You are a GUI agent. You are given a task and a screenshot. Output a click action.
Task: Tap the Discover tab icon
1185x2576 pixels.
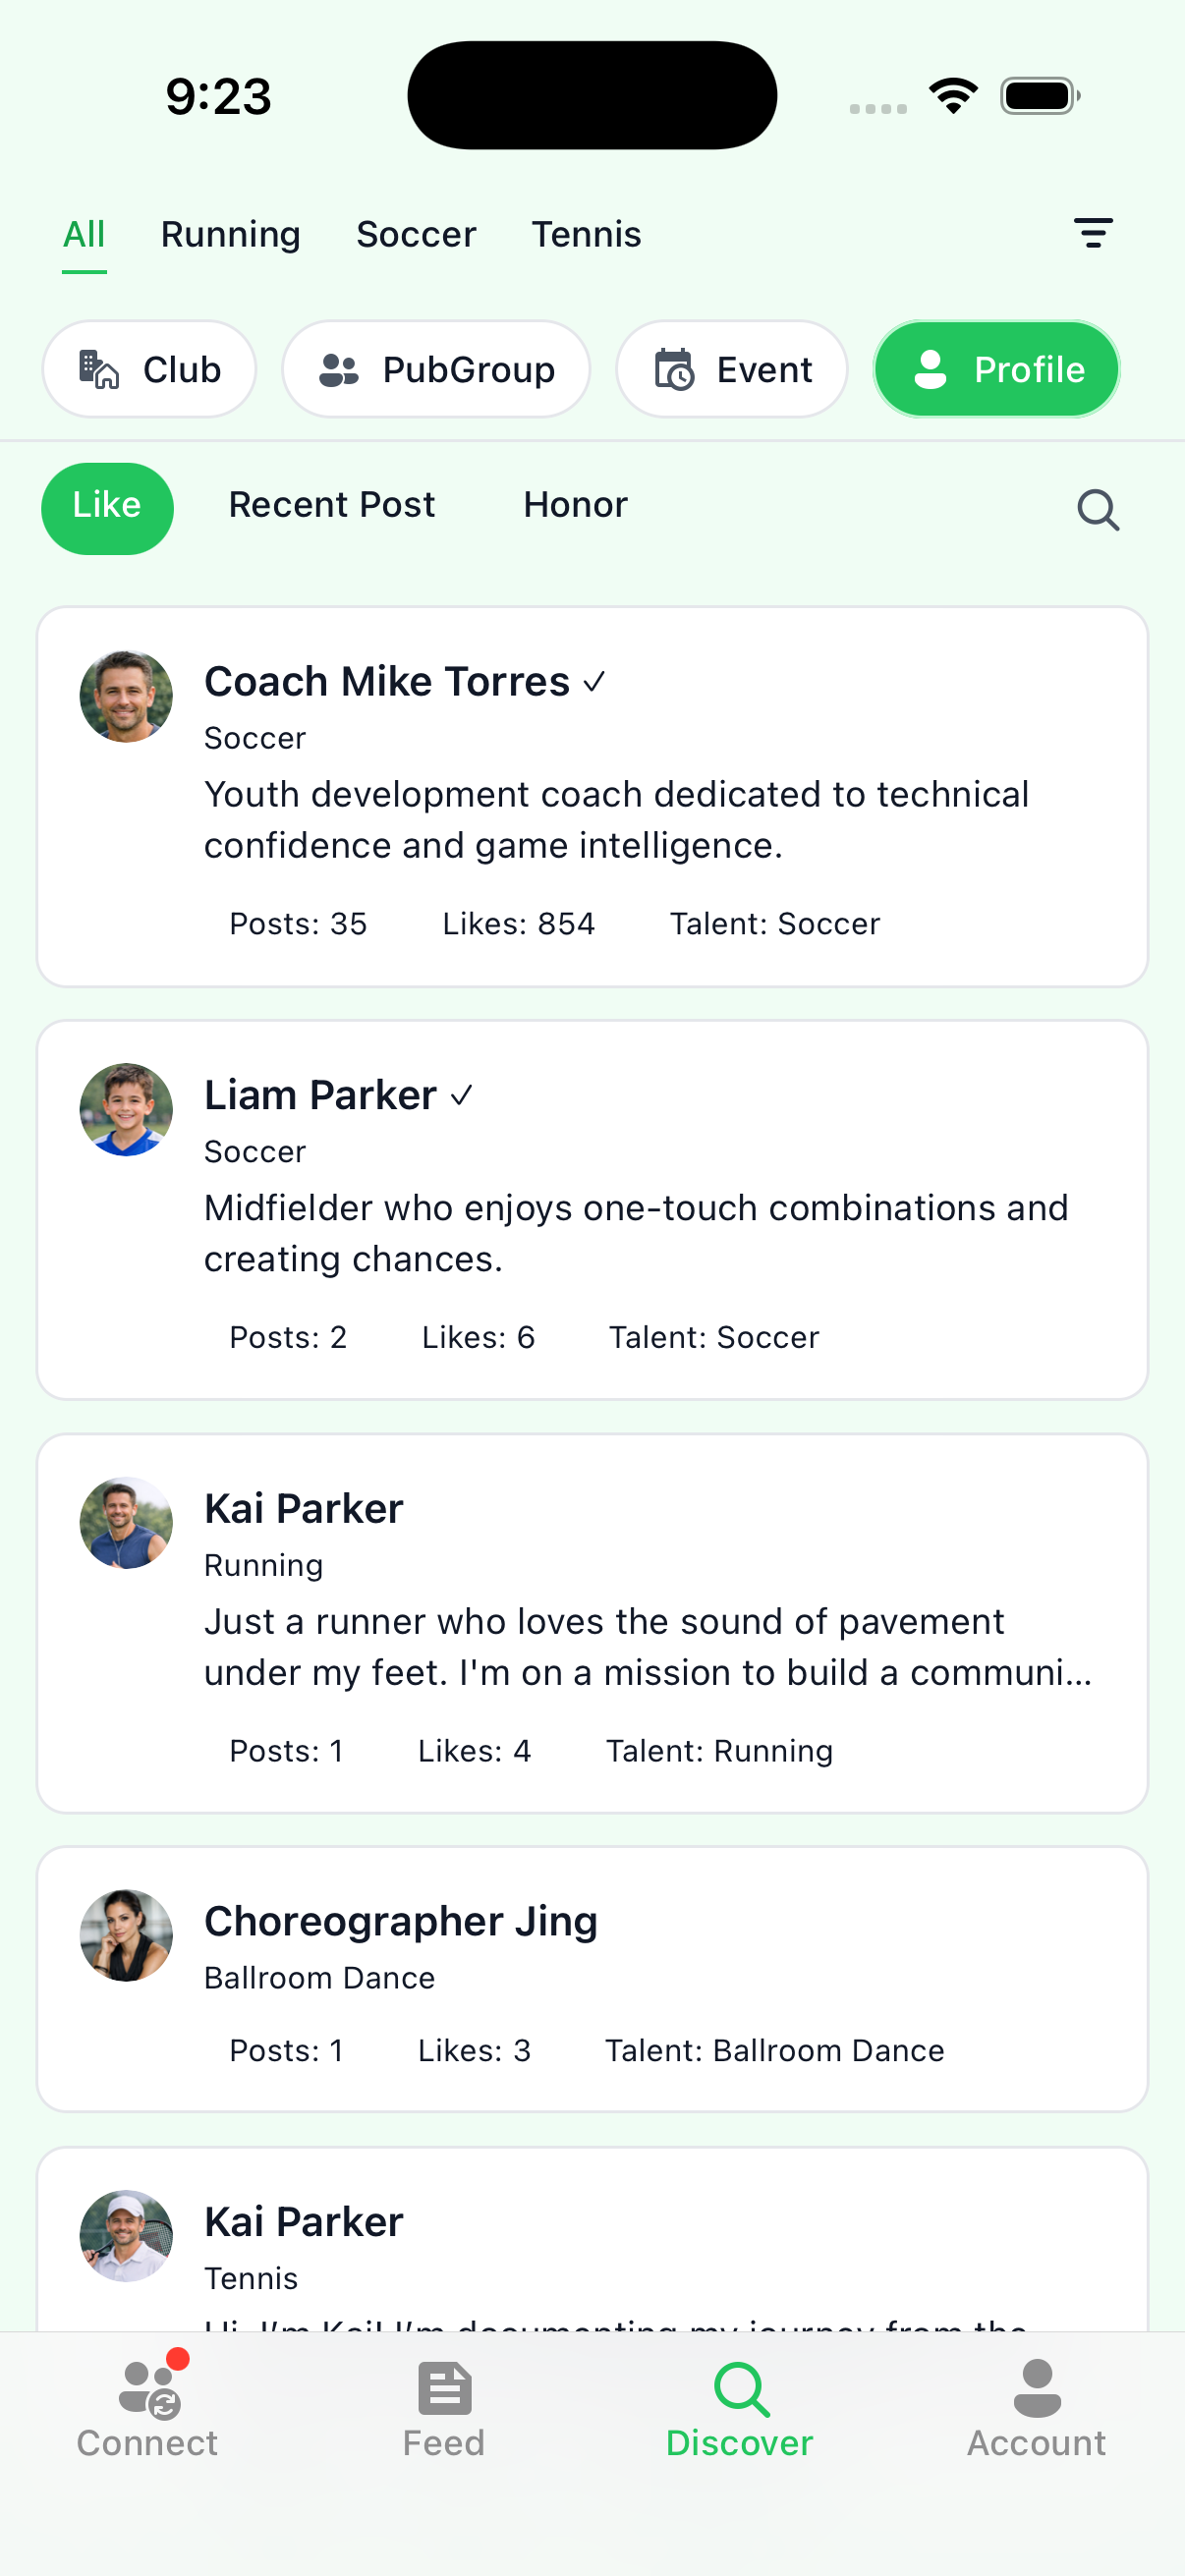(740, 2389)
